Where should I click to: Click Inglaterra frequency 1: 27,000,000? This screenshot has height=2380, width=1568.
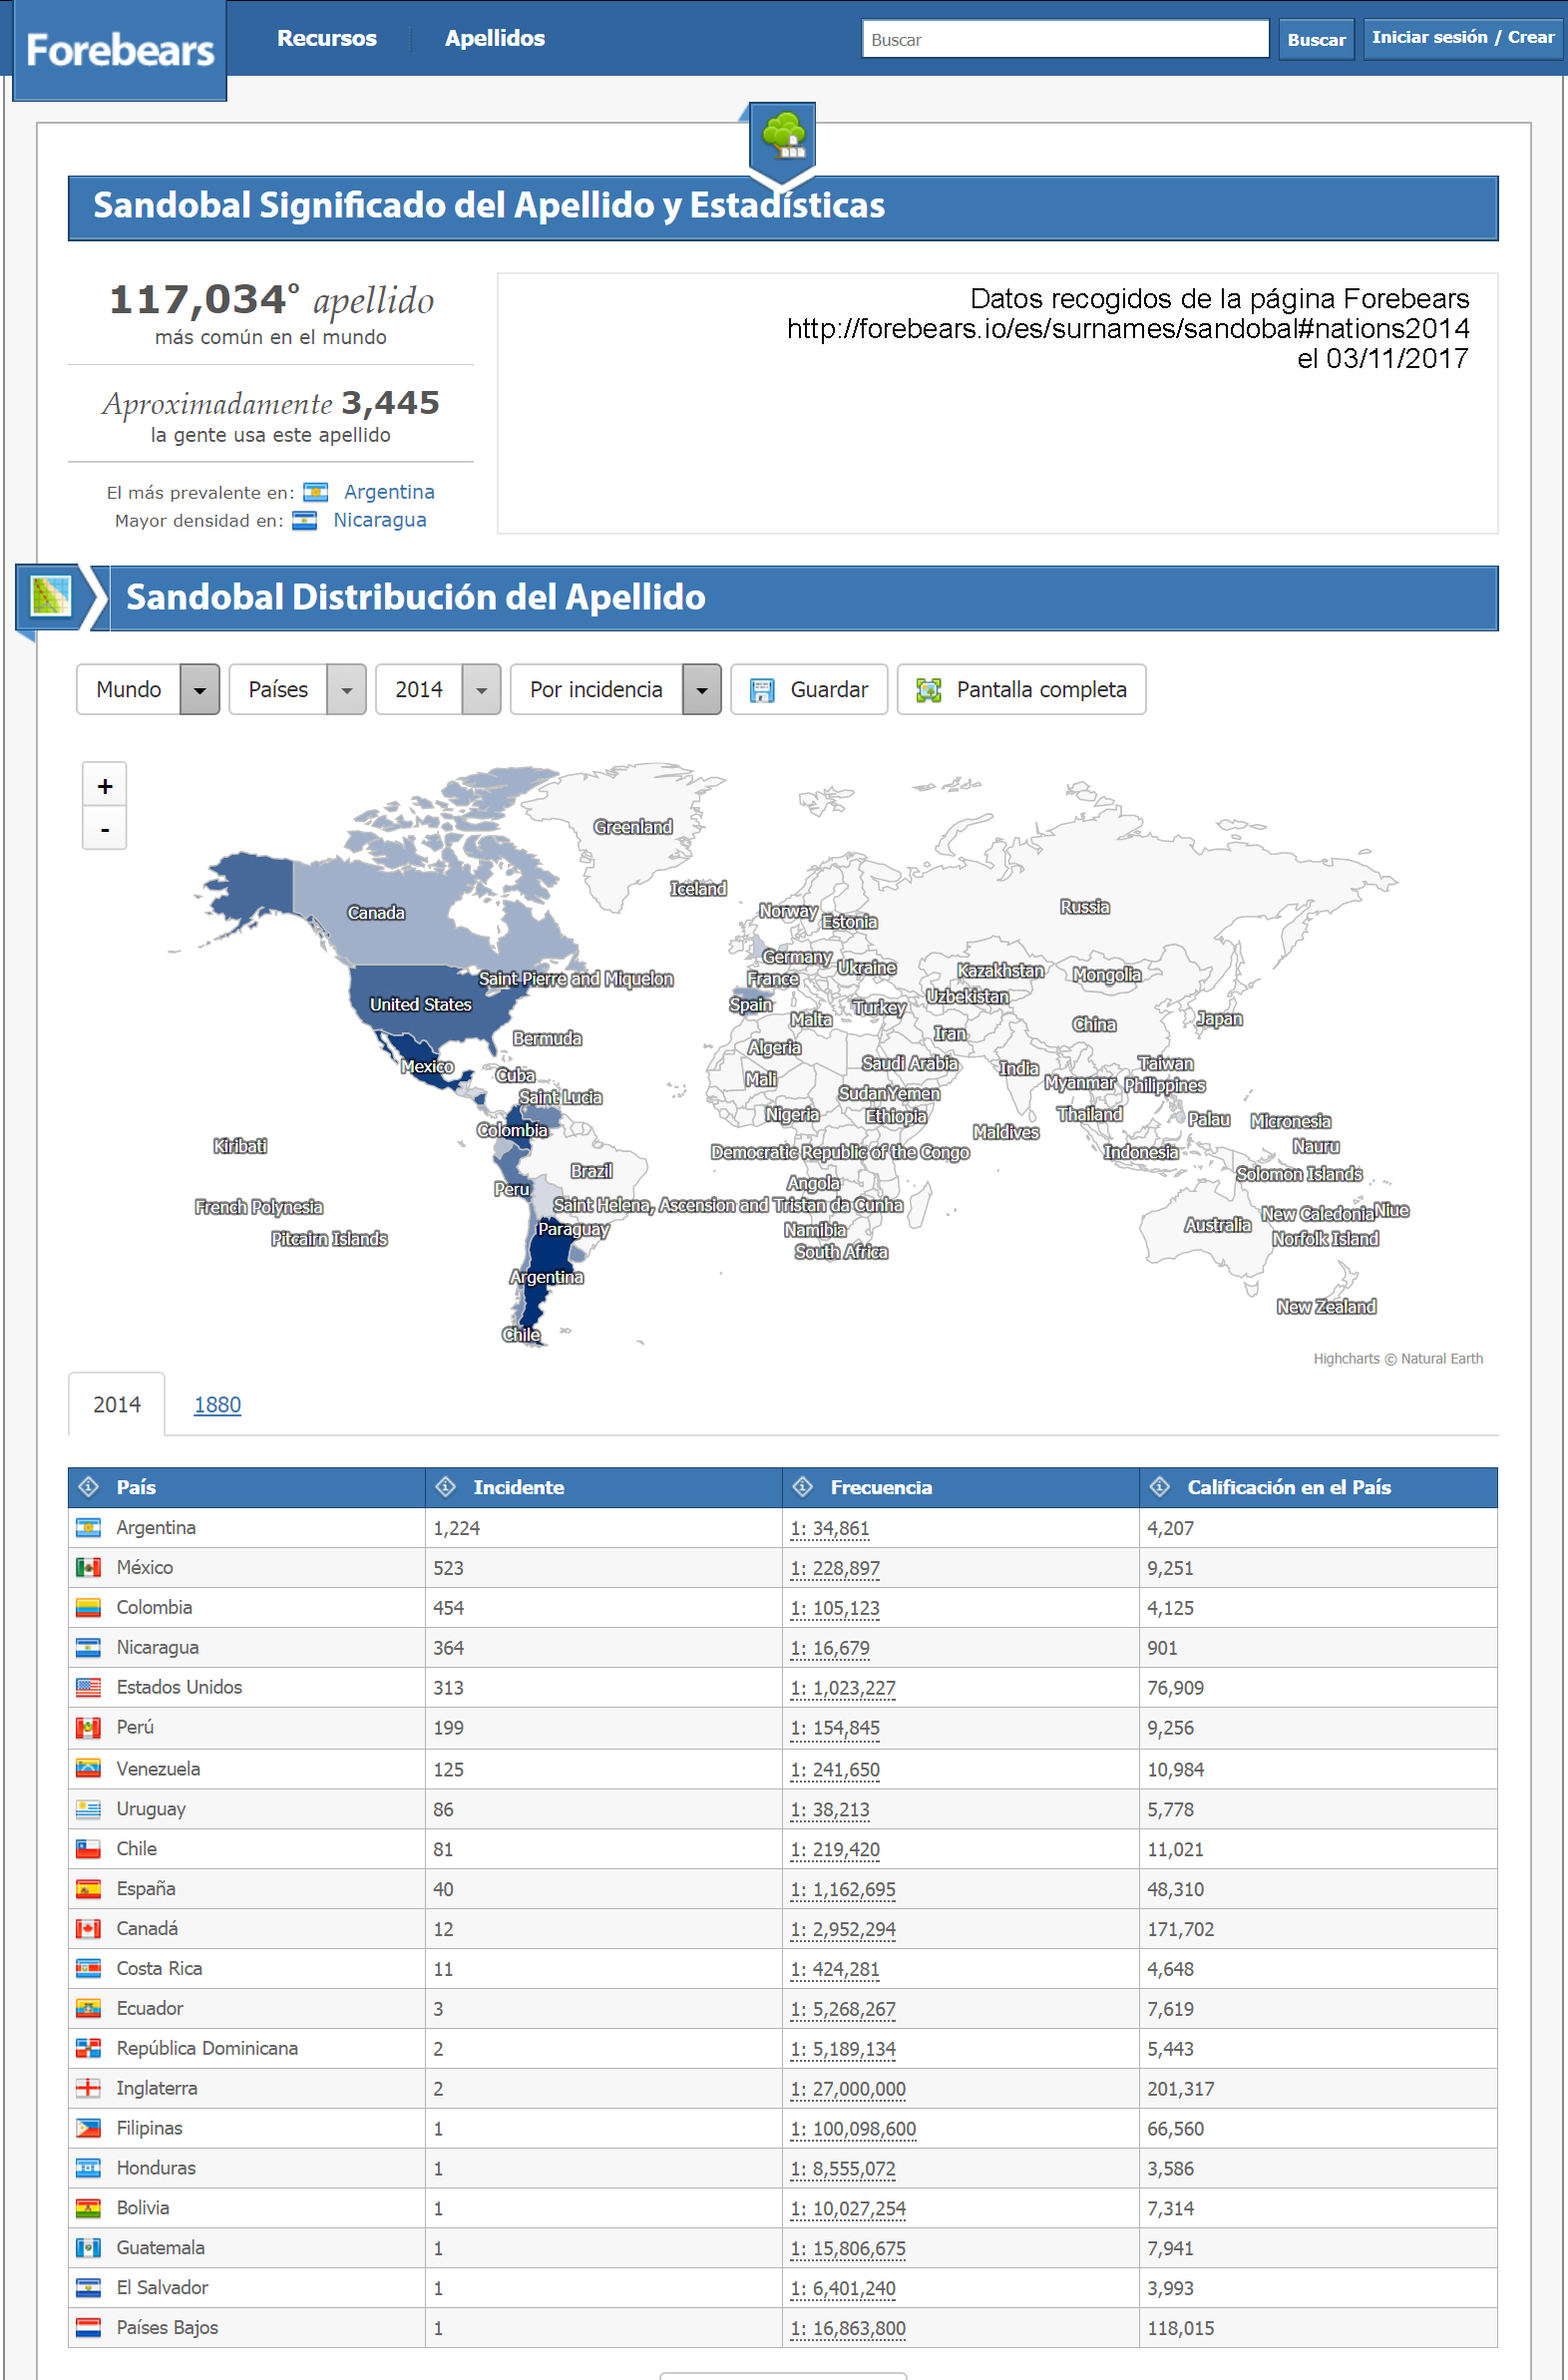pos(848,2089)
